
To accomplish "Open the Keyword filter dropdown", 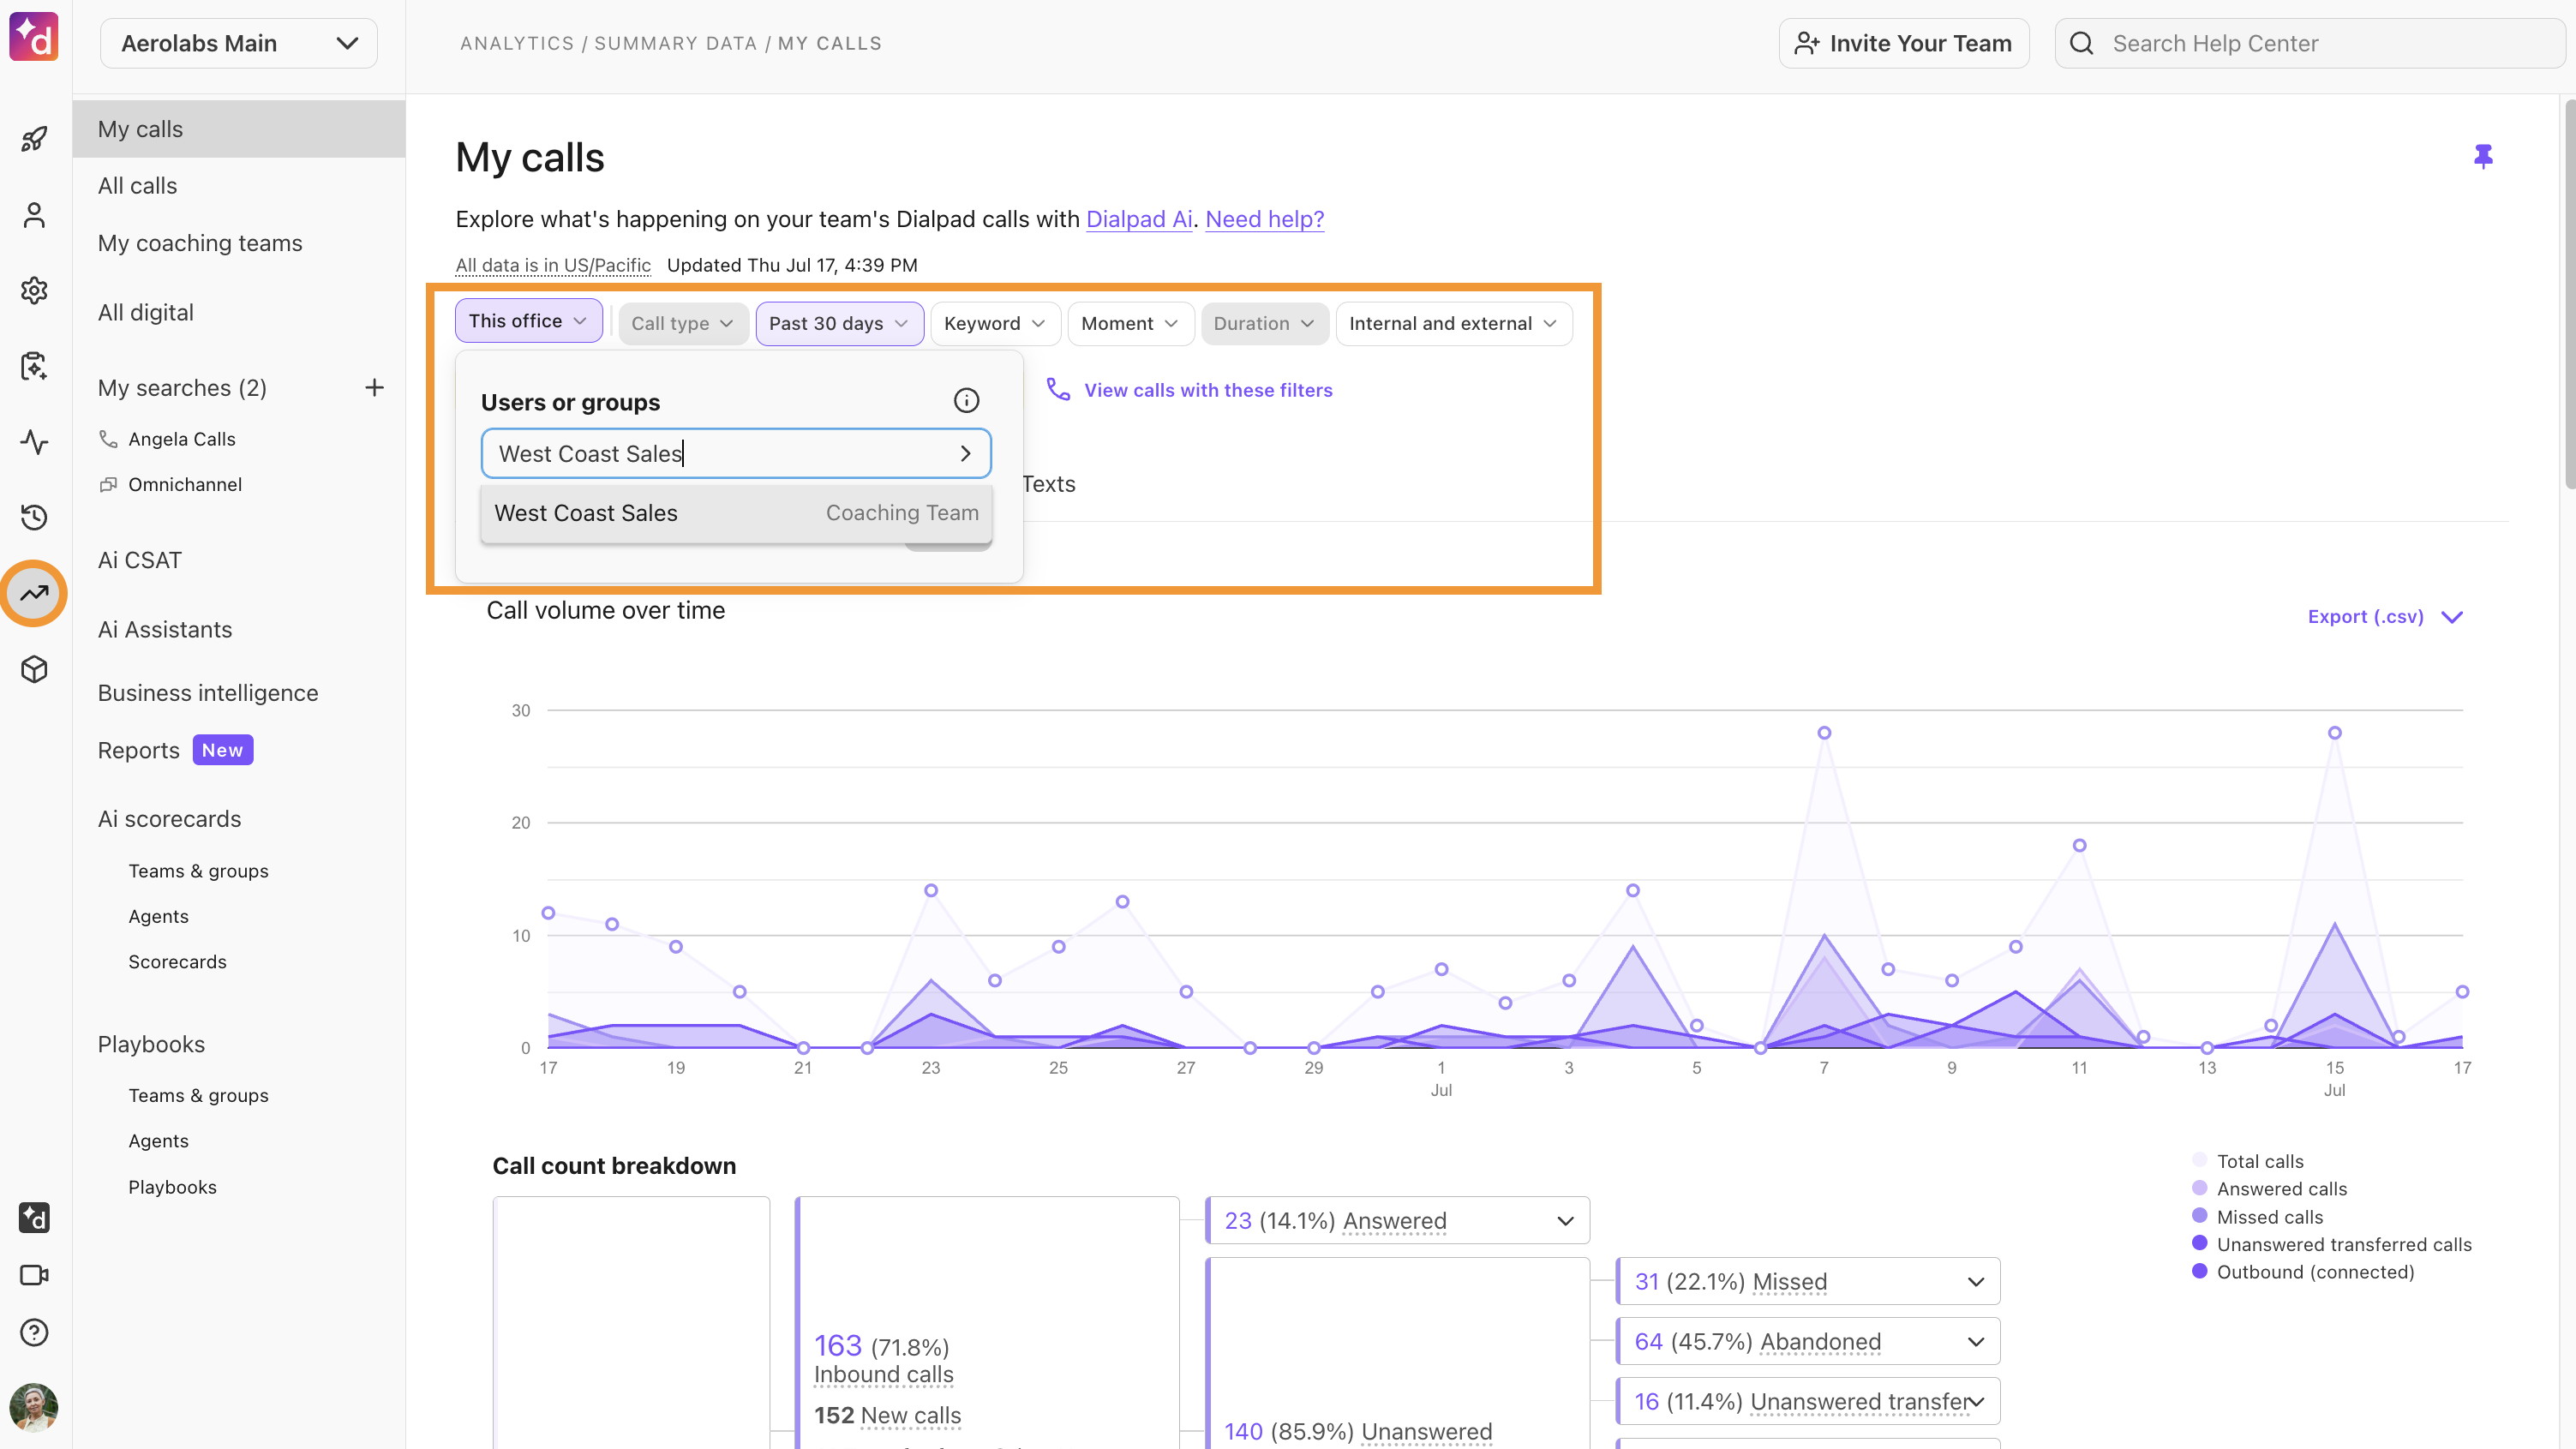I will pyautogui.click(x=995, y=324).
